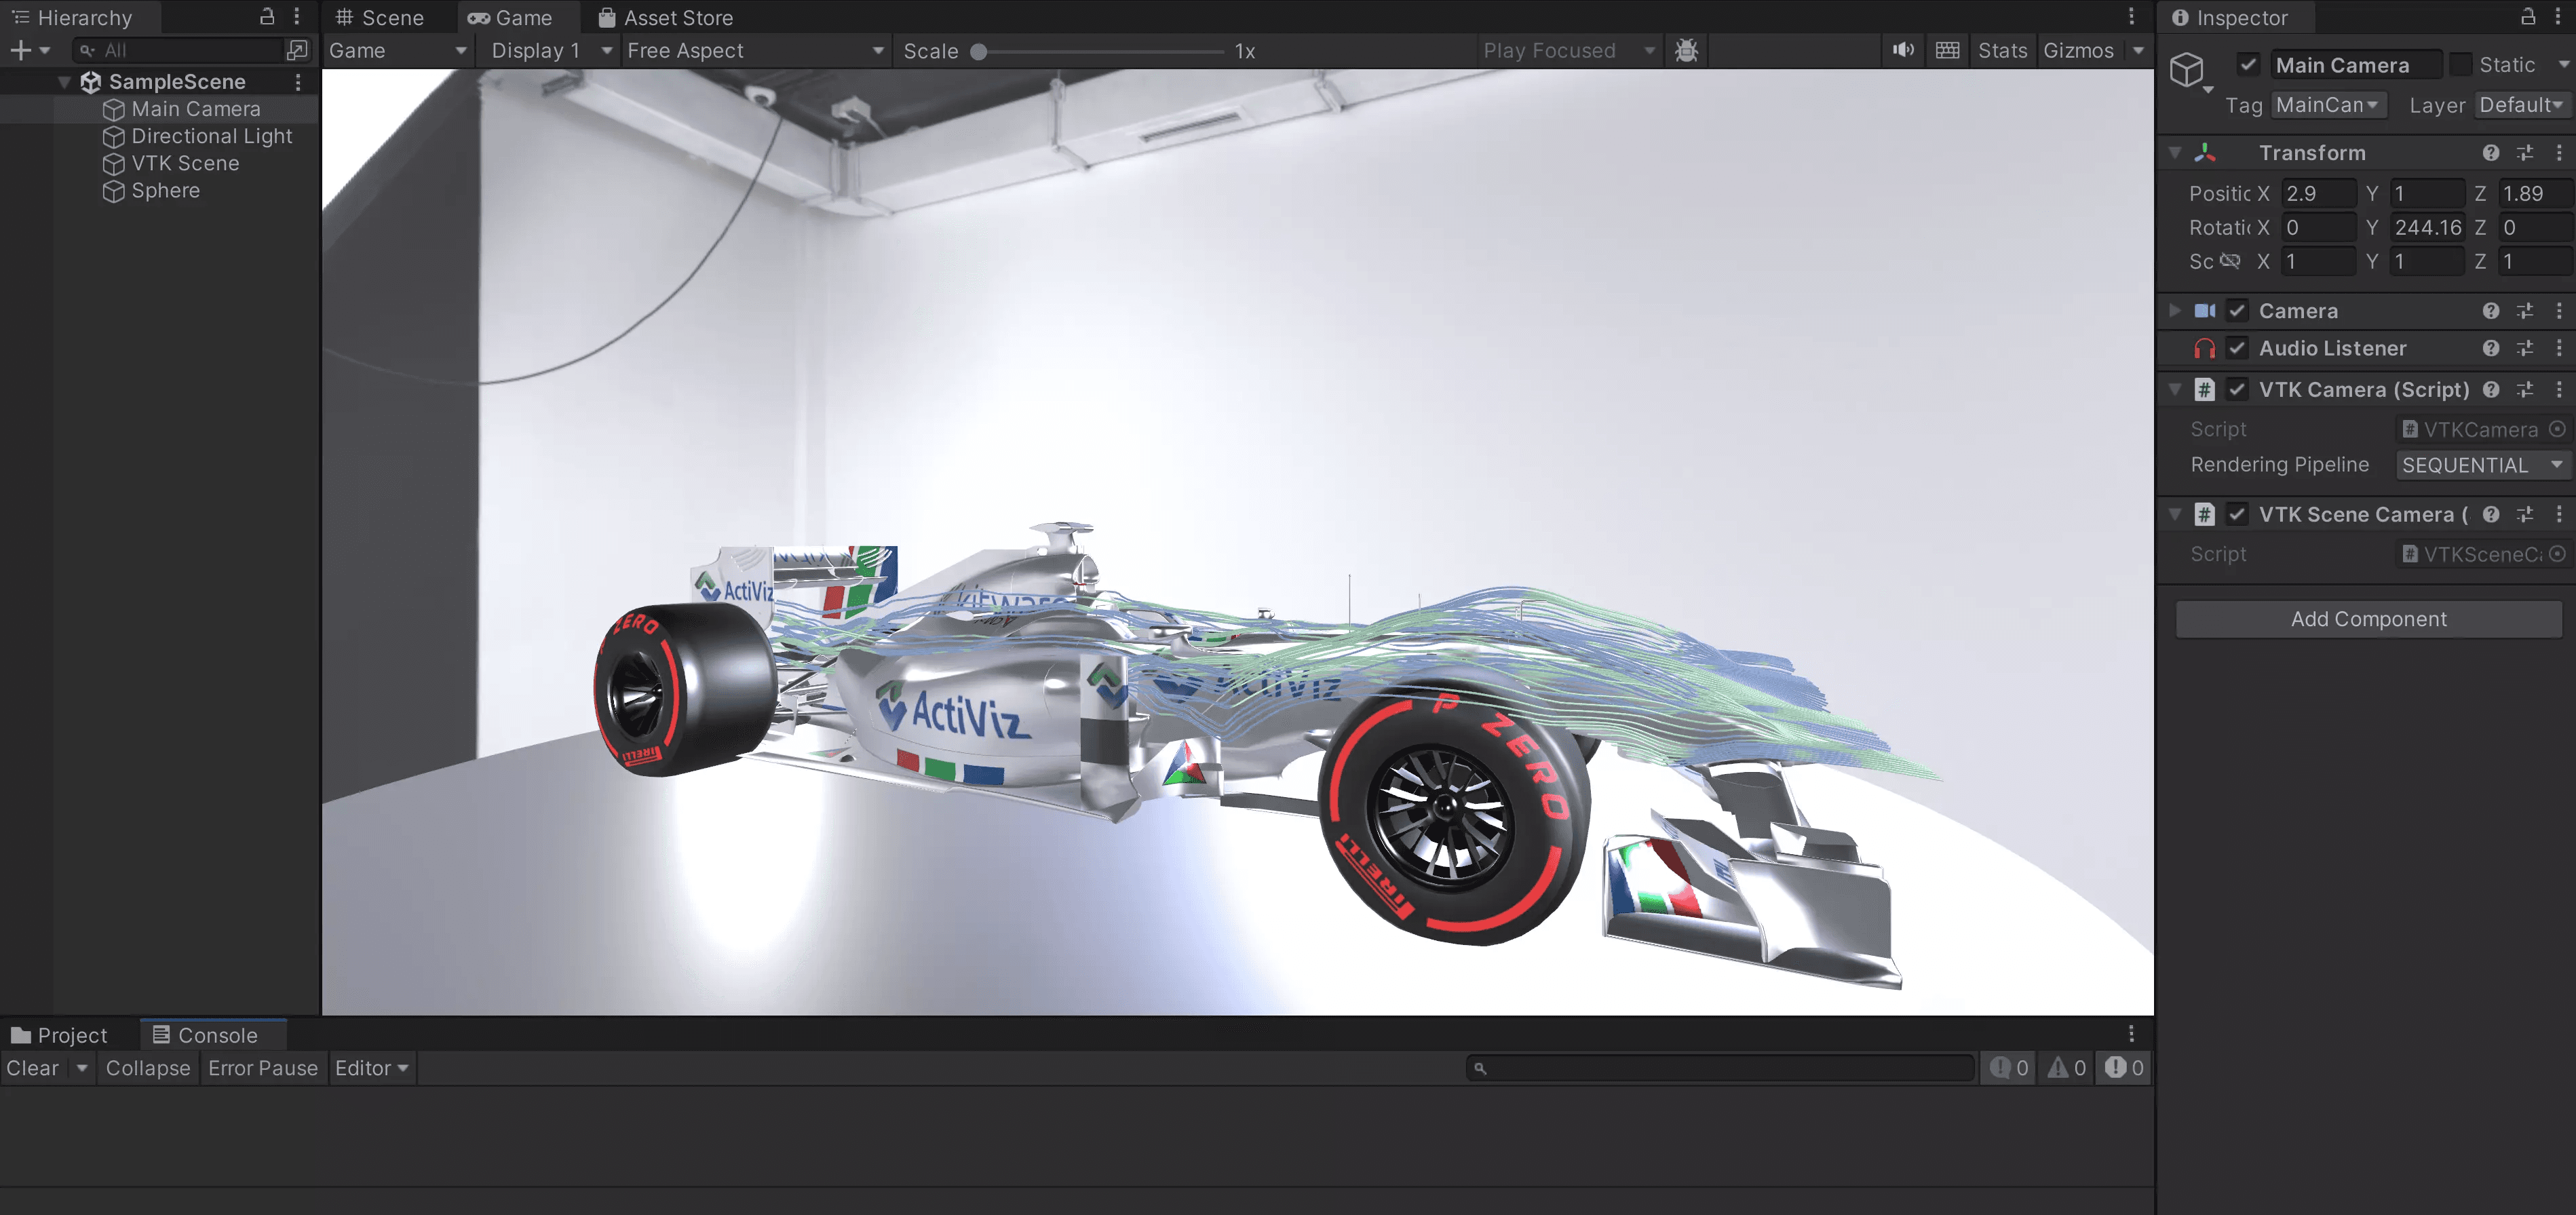Open Camera component preset settings icon

(2525, 311)
